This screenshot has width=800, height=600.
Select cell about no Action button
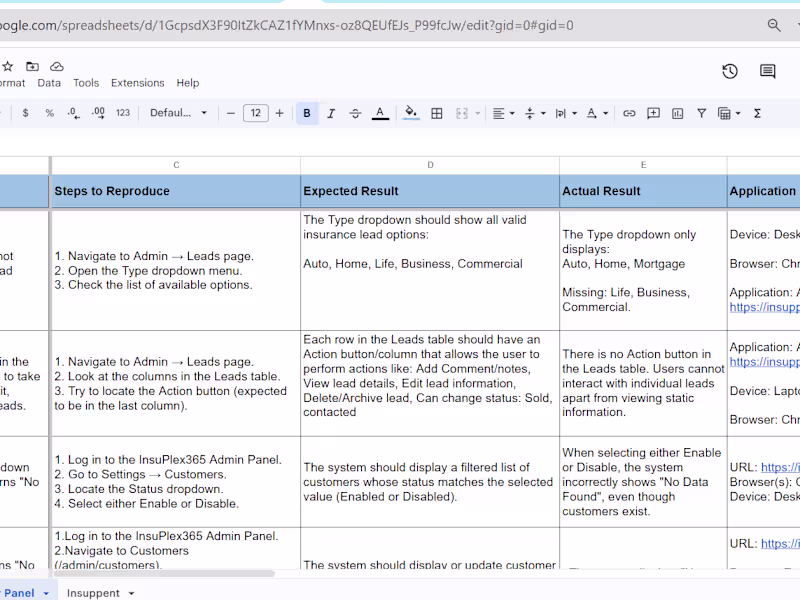[x=643, y=383]
